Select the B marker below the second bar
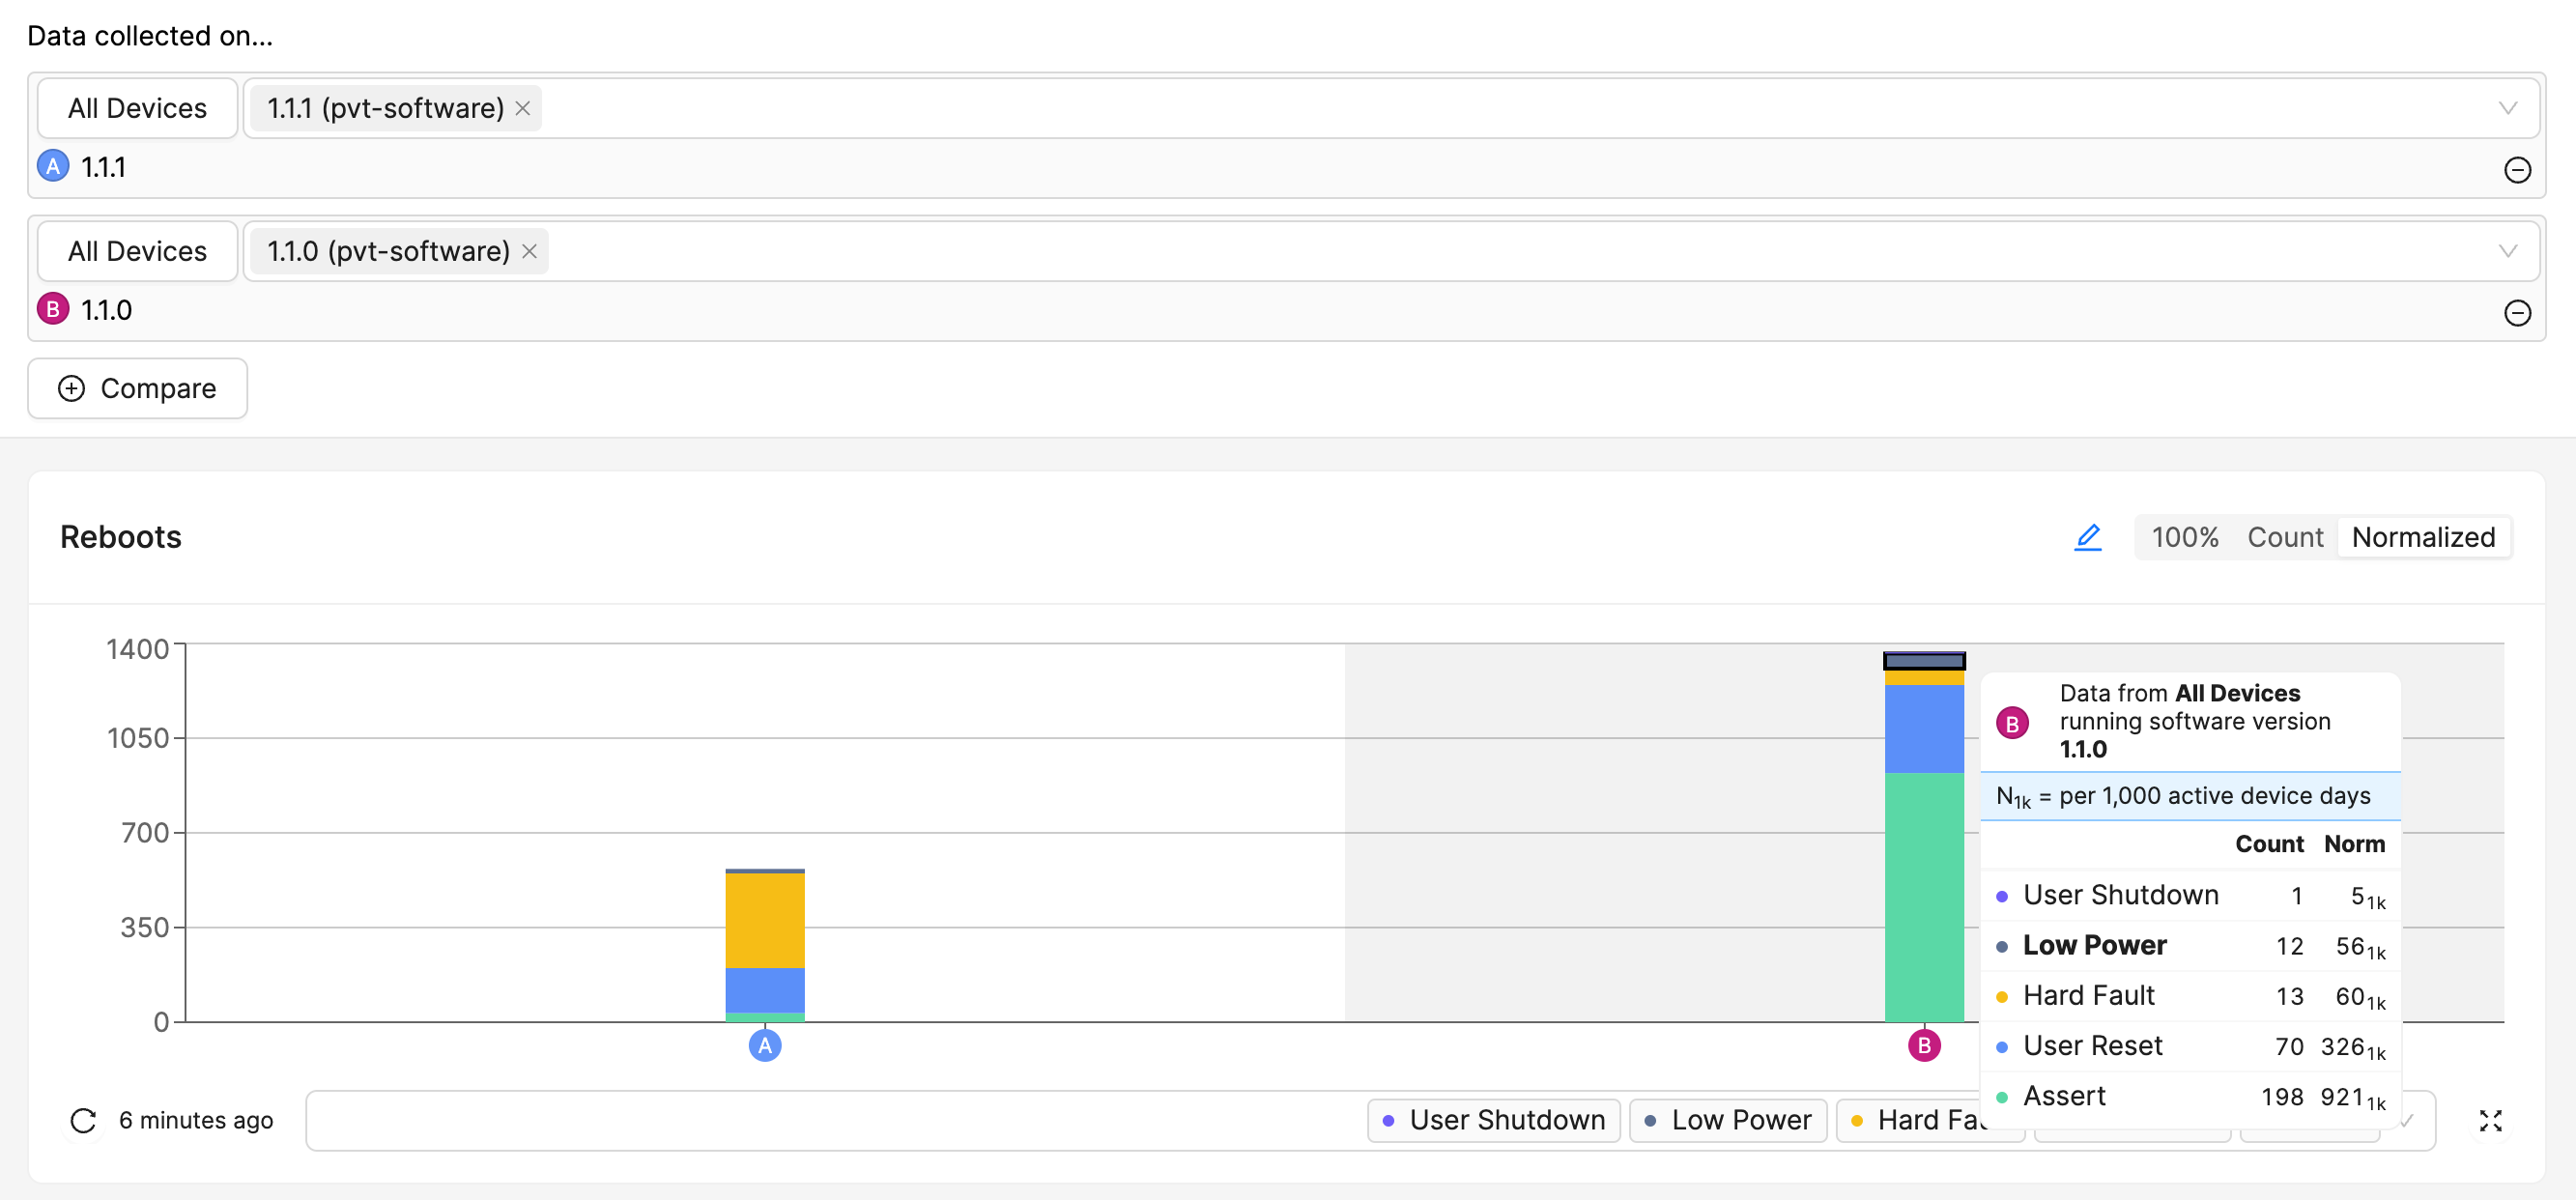This screenshot has height=1200, width=2576. coord(1922,1046)
